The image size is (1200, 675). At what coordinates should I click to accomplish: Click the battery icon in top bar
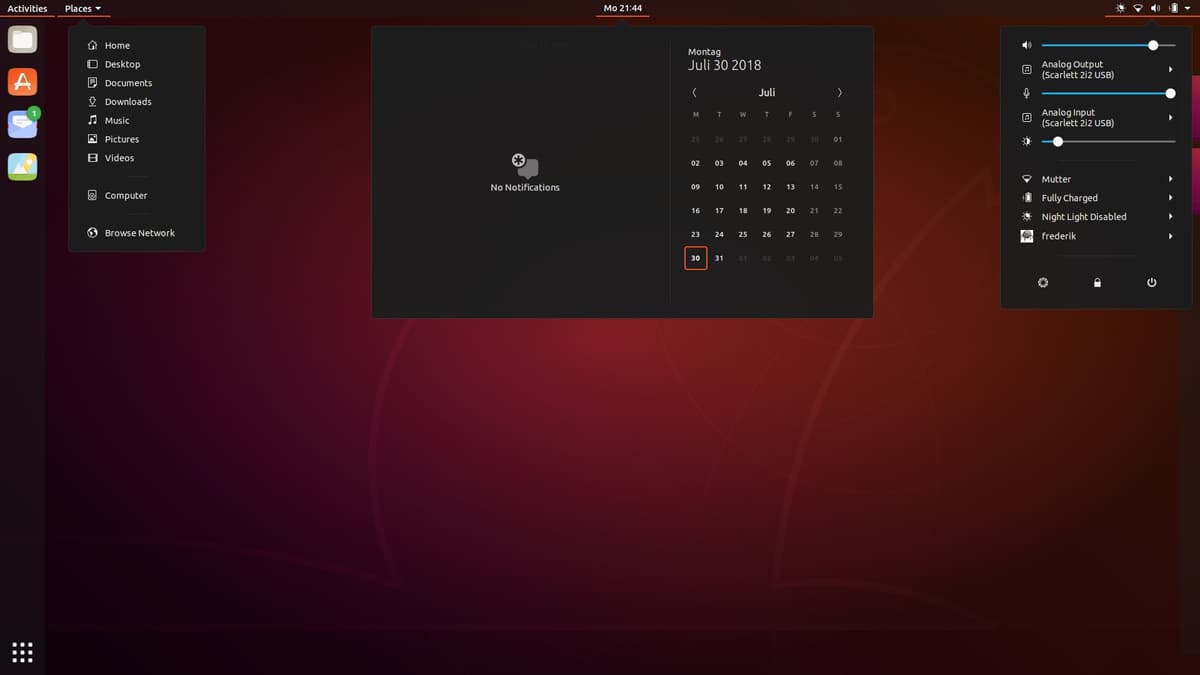tap(1172, 8)
